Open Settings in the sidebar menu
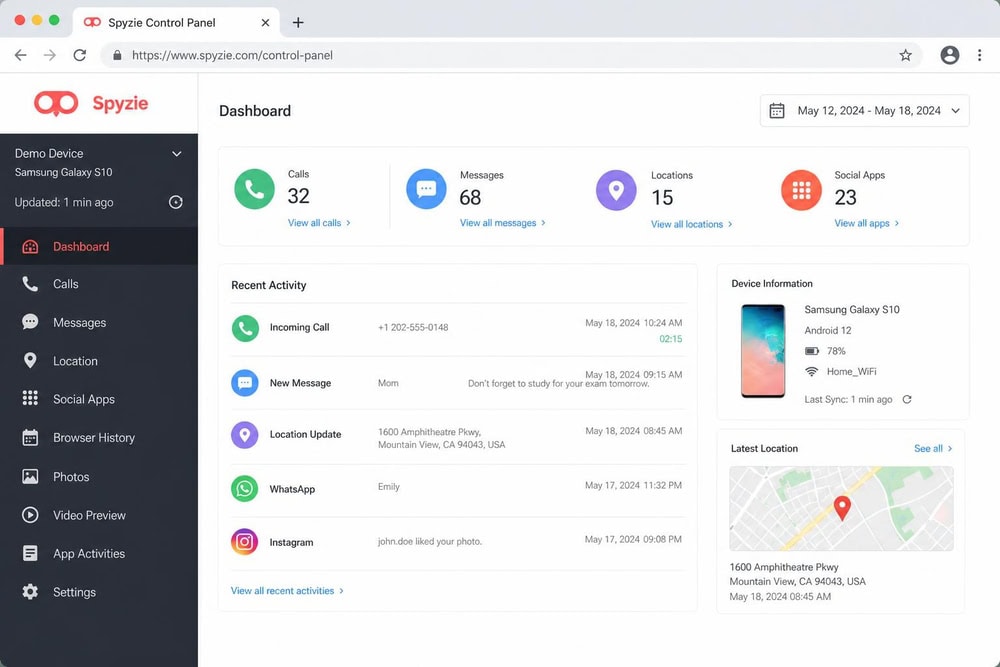This screenshot has height=667, width=1000. pos(99,592)
